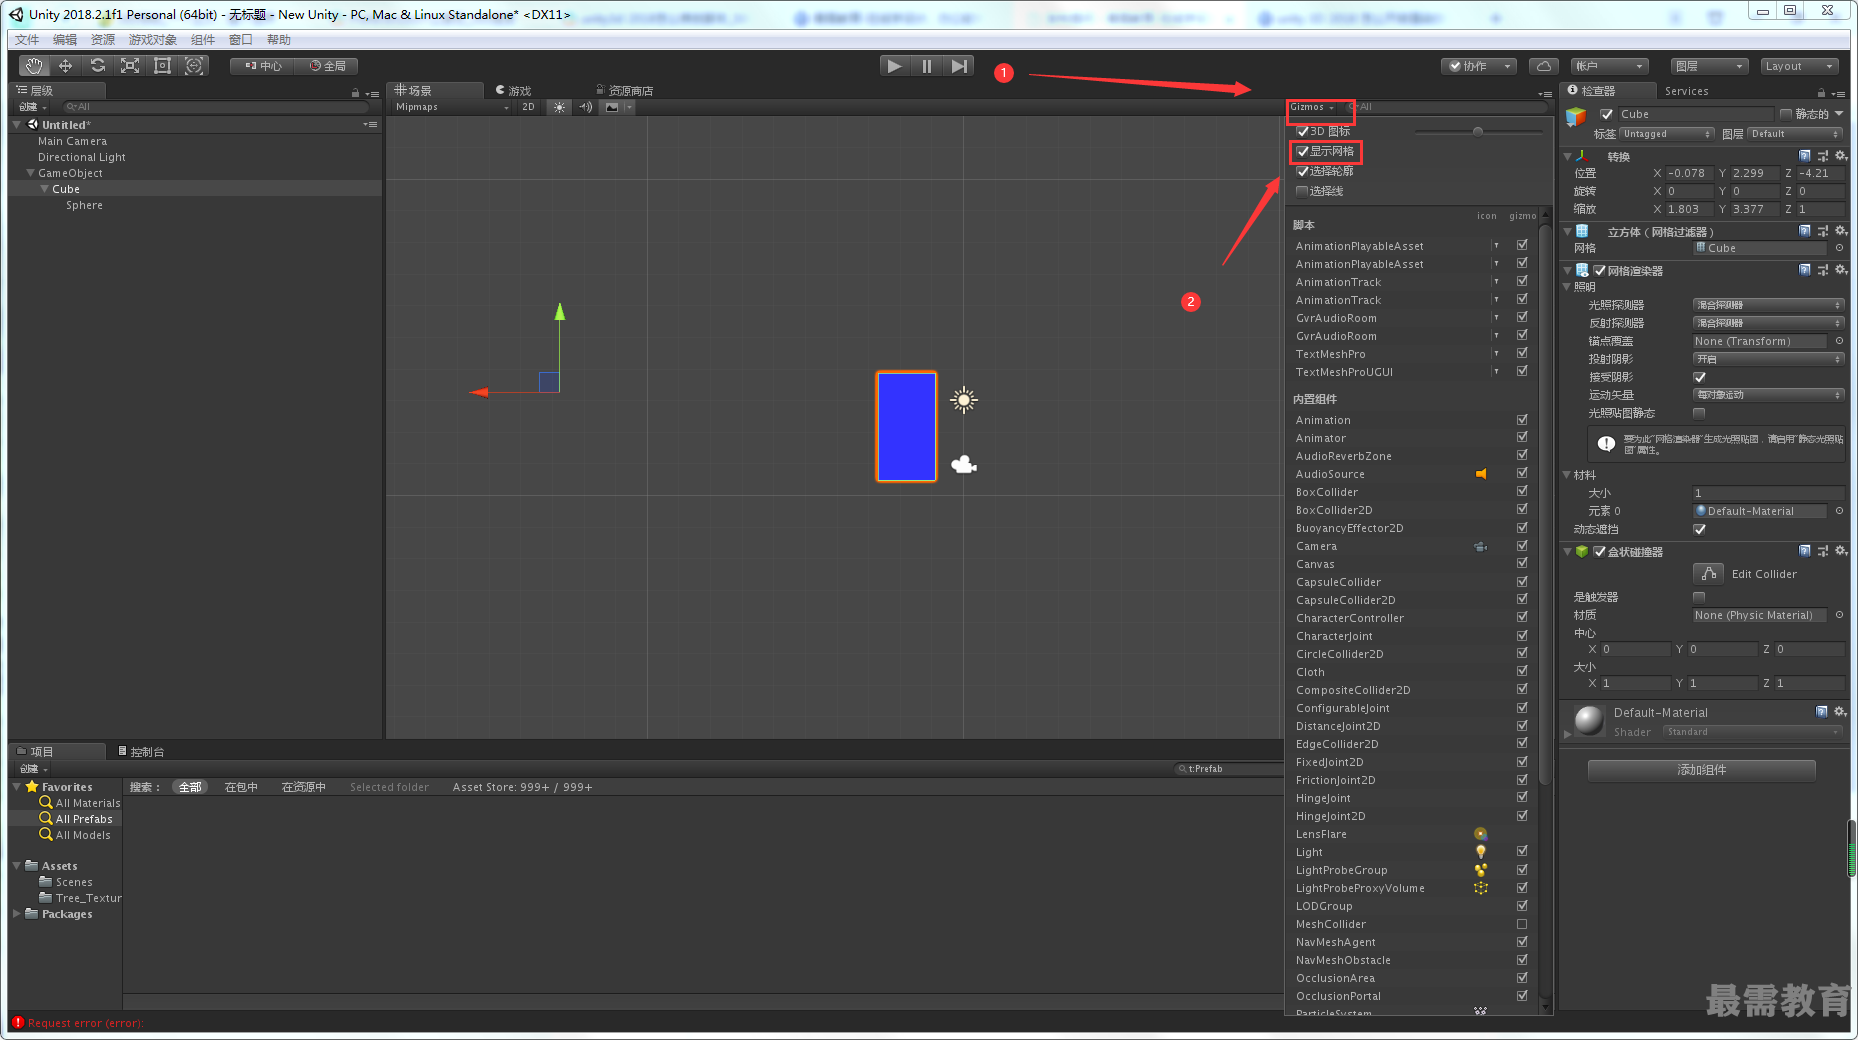The width and height of the screenshot is (1858, 1040).
Task: Open Transform component help book icon
Action: (x=1805, y=156)
